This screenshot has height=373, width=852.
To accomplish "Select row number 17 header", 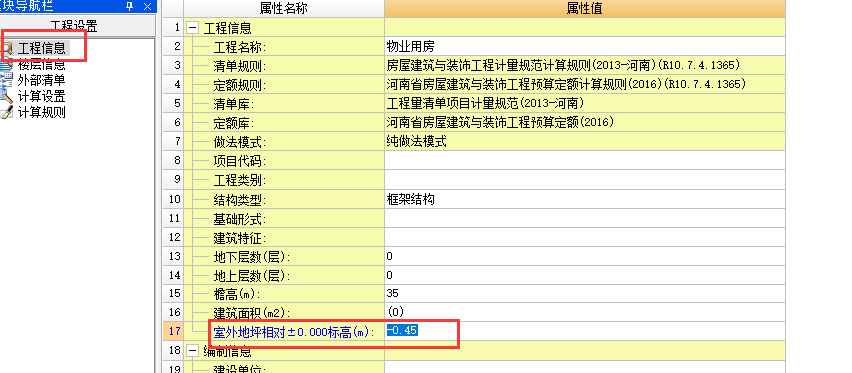I will tap(173, 331).
